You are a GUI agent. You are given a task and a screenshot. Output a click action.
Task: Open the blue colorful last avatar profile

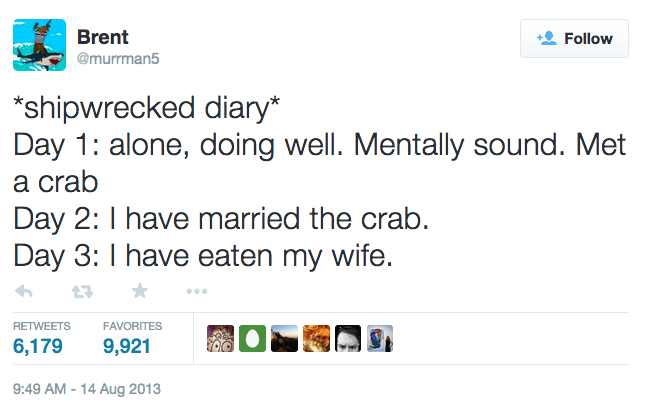[379, 338]
